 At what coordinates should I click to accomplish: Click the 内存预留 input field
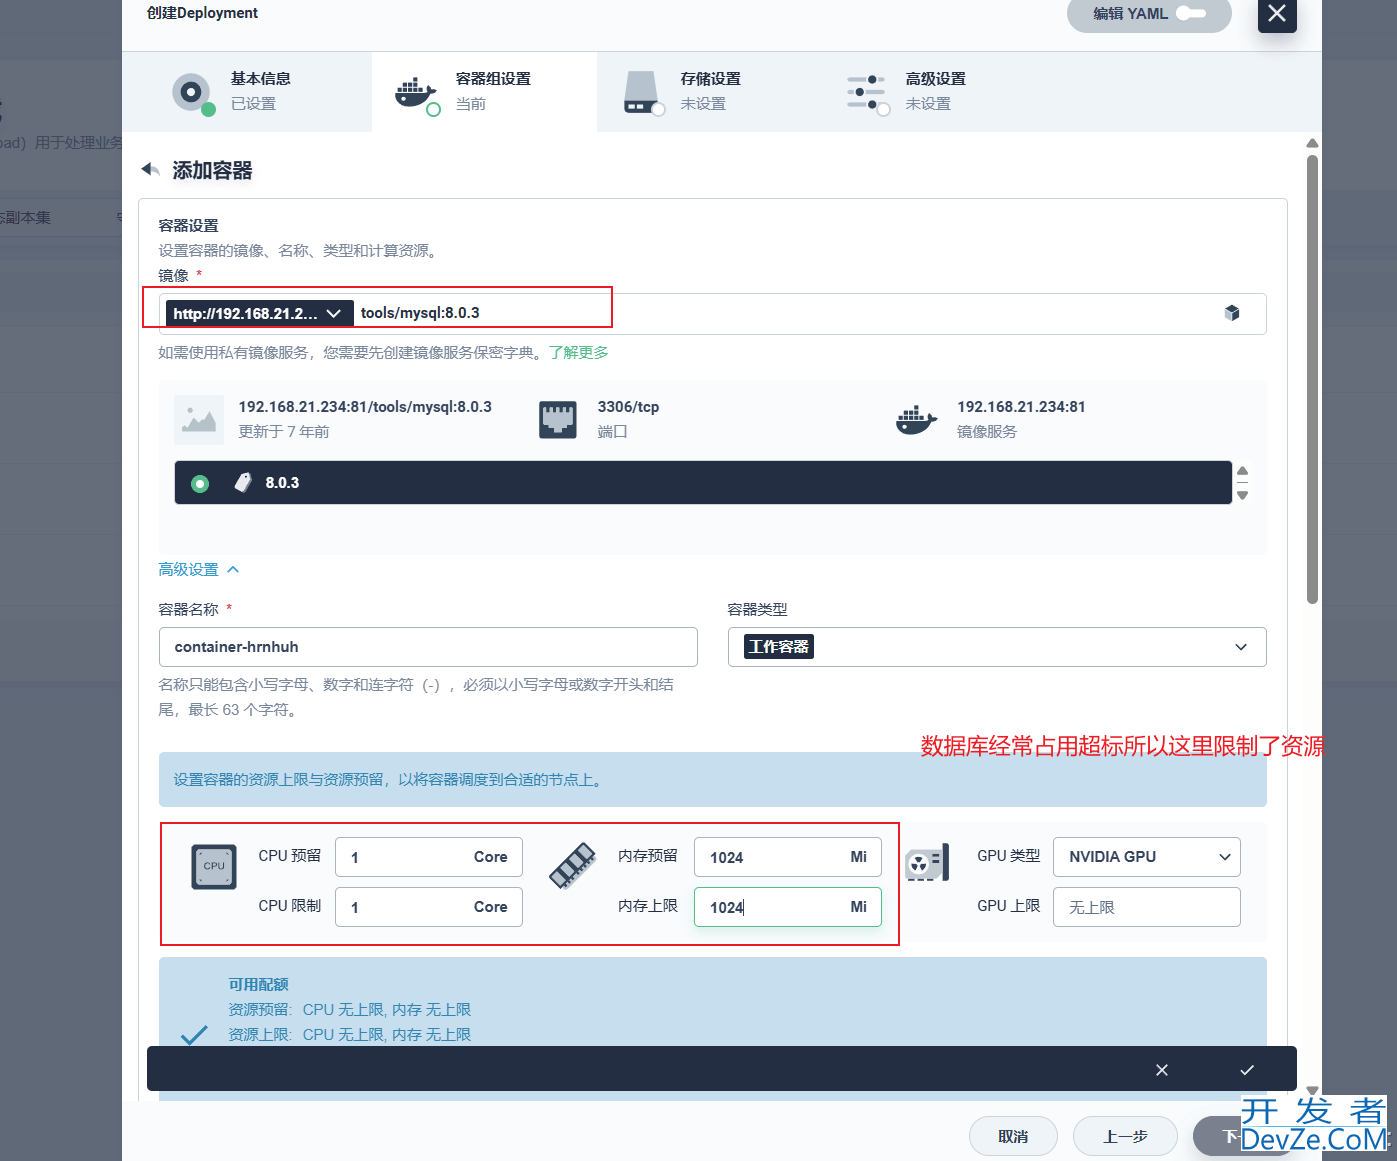788,857
